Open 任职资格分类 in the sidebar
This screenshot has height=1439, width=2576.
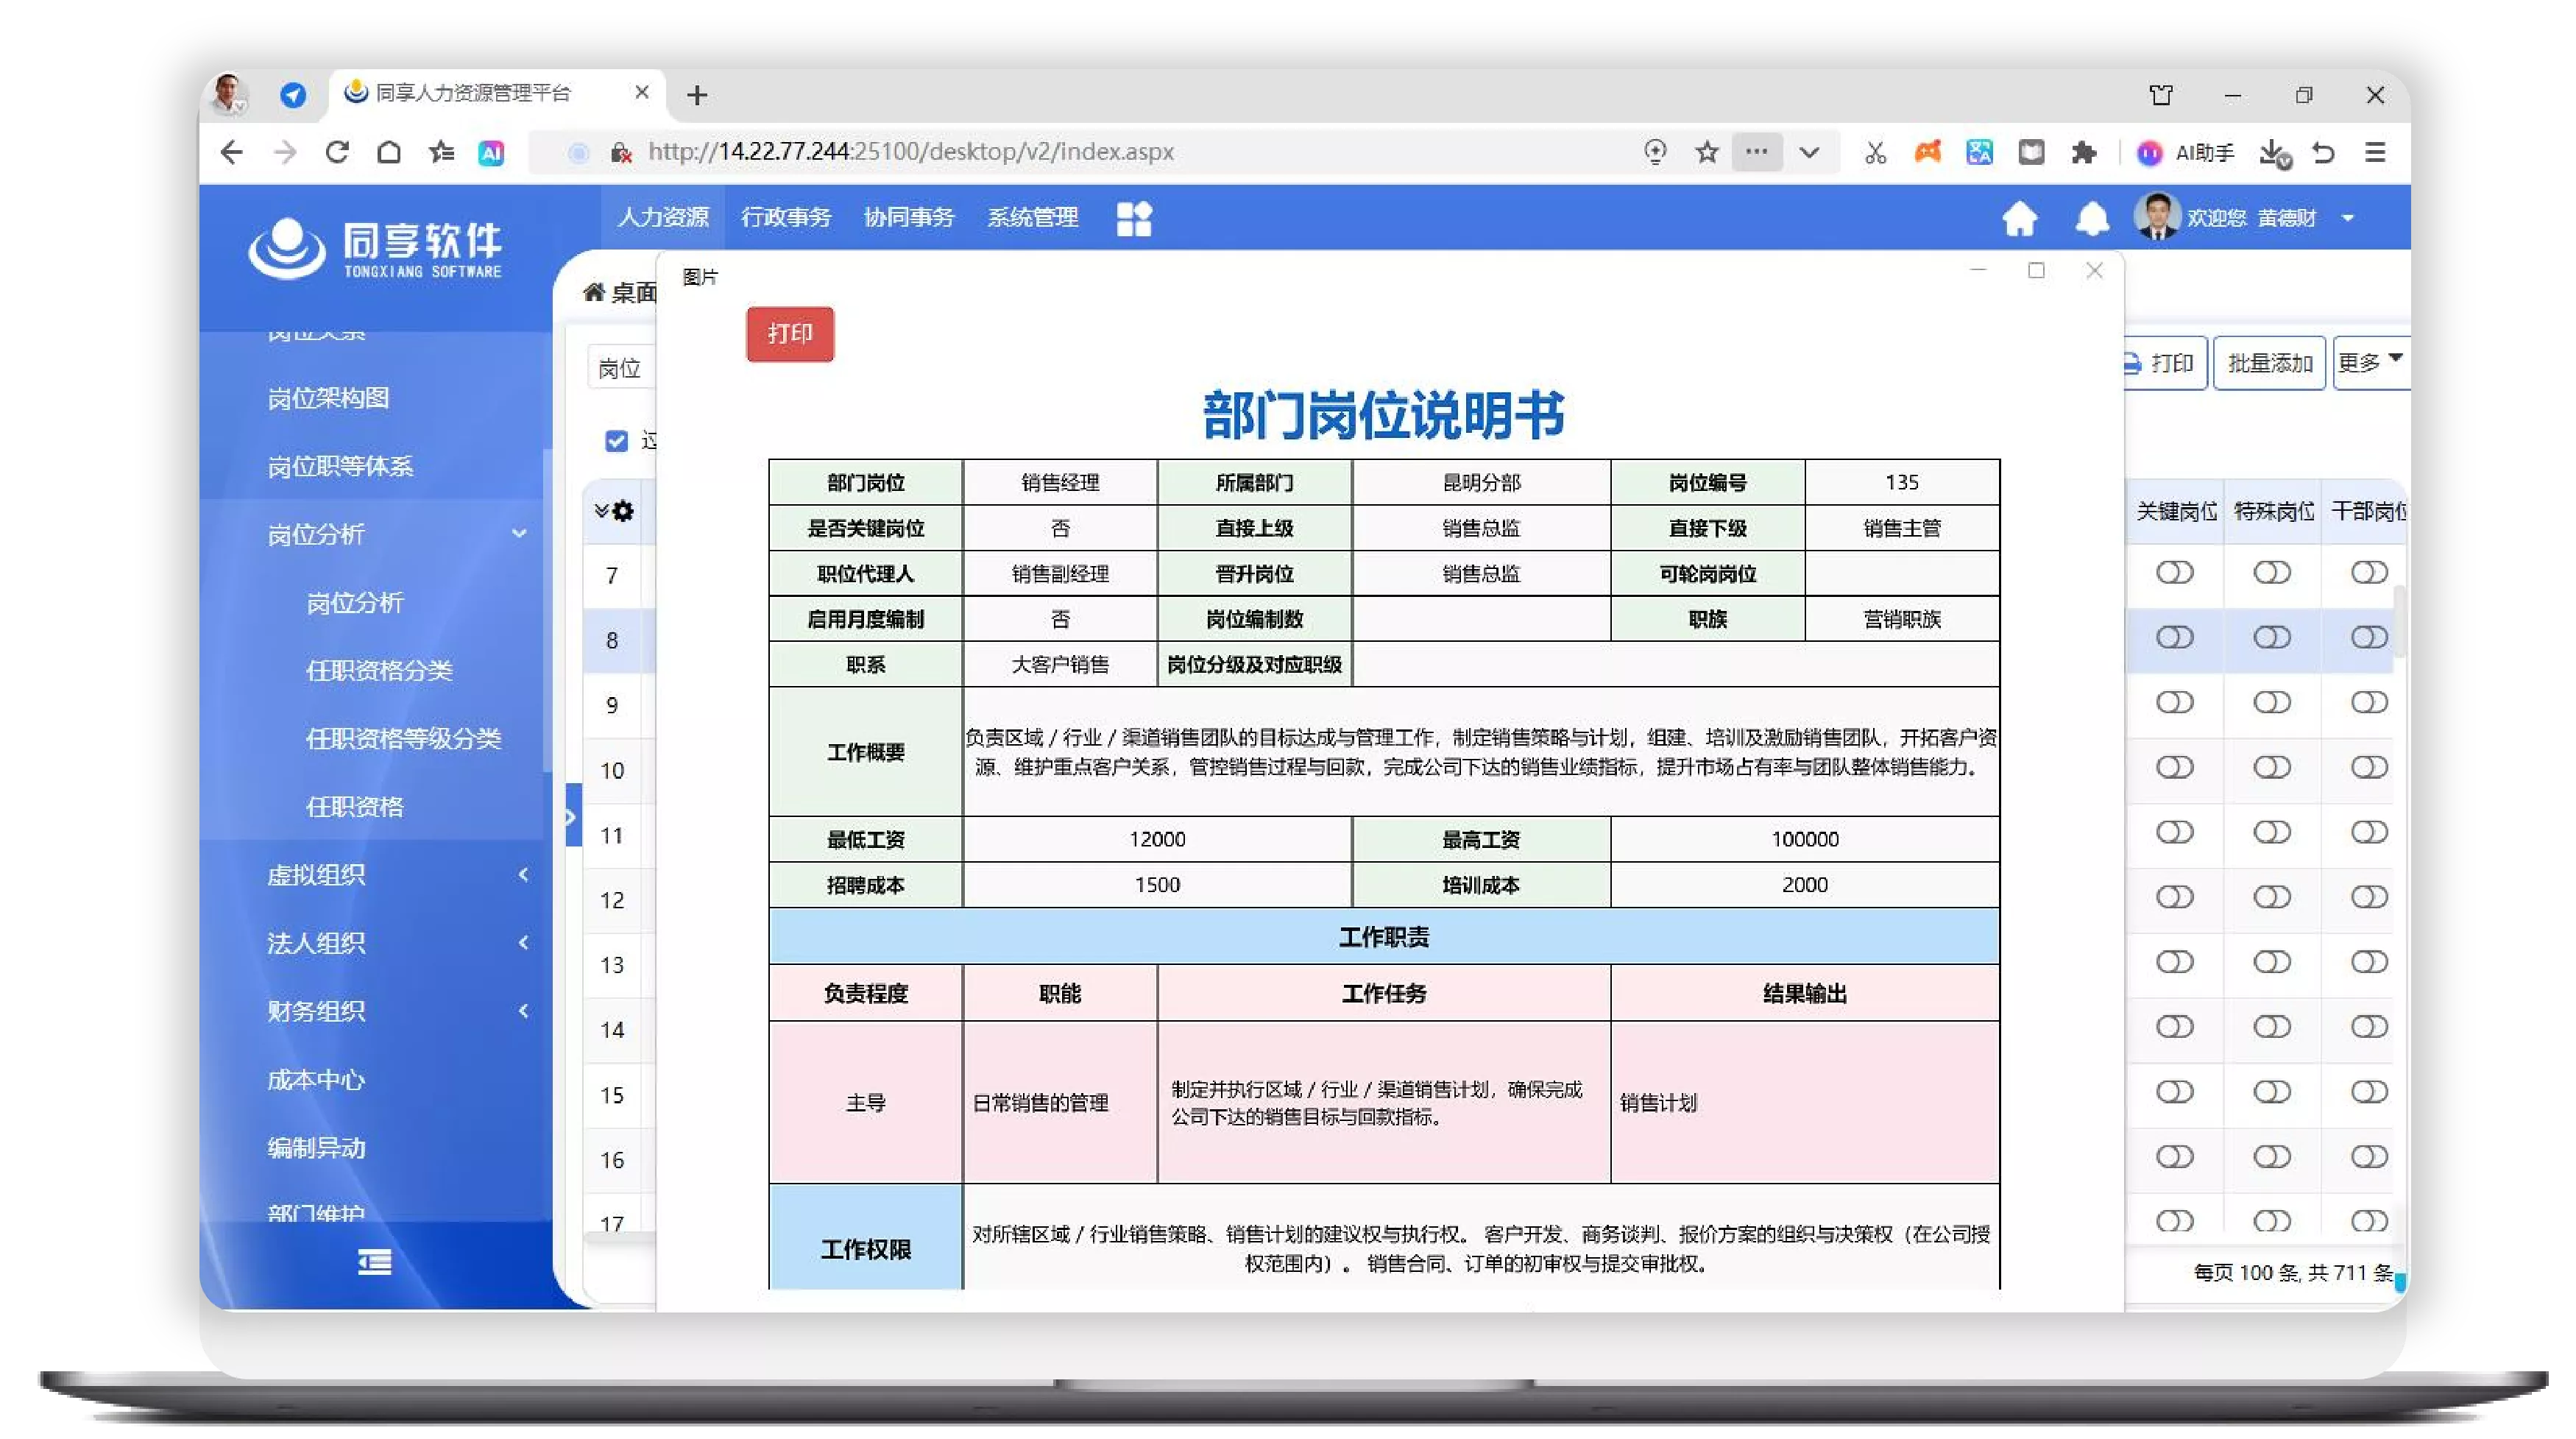coord(379,670)
